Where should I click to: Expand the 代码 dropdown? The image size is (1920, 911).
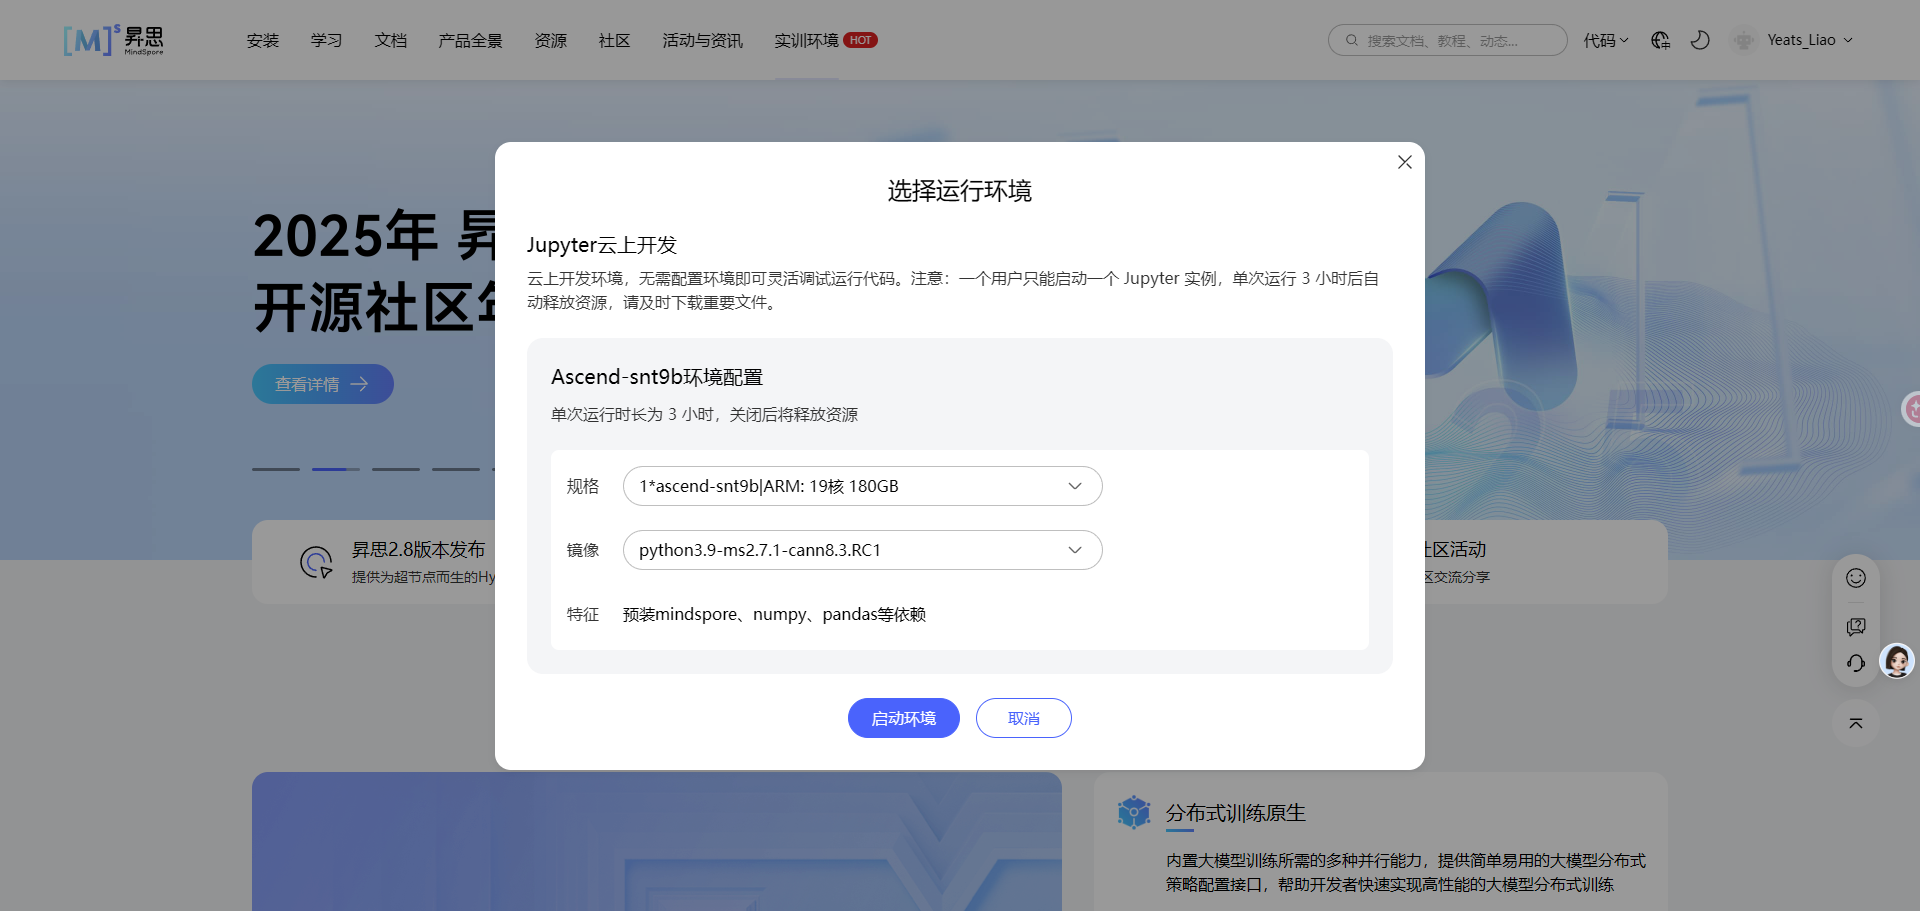pyautogui.click(x=1606, y=40)
